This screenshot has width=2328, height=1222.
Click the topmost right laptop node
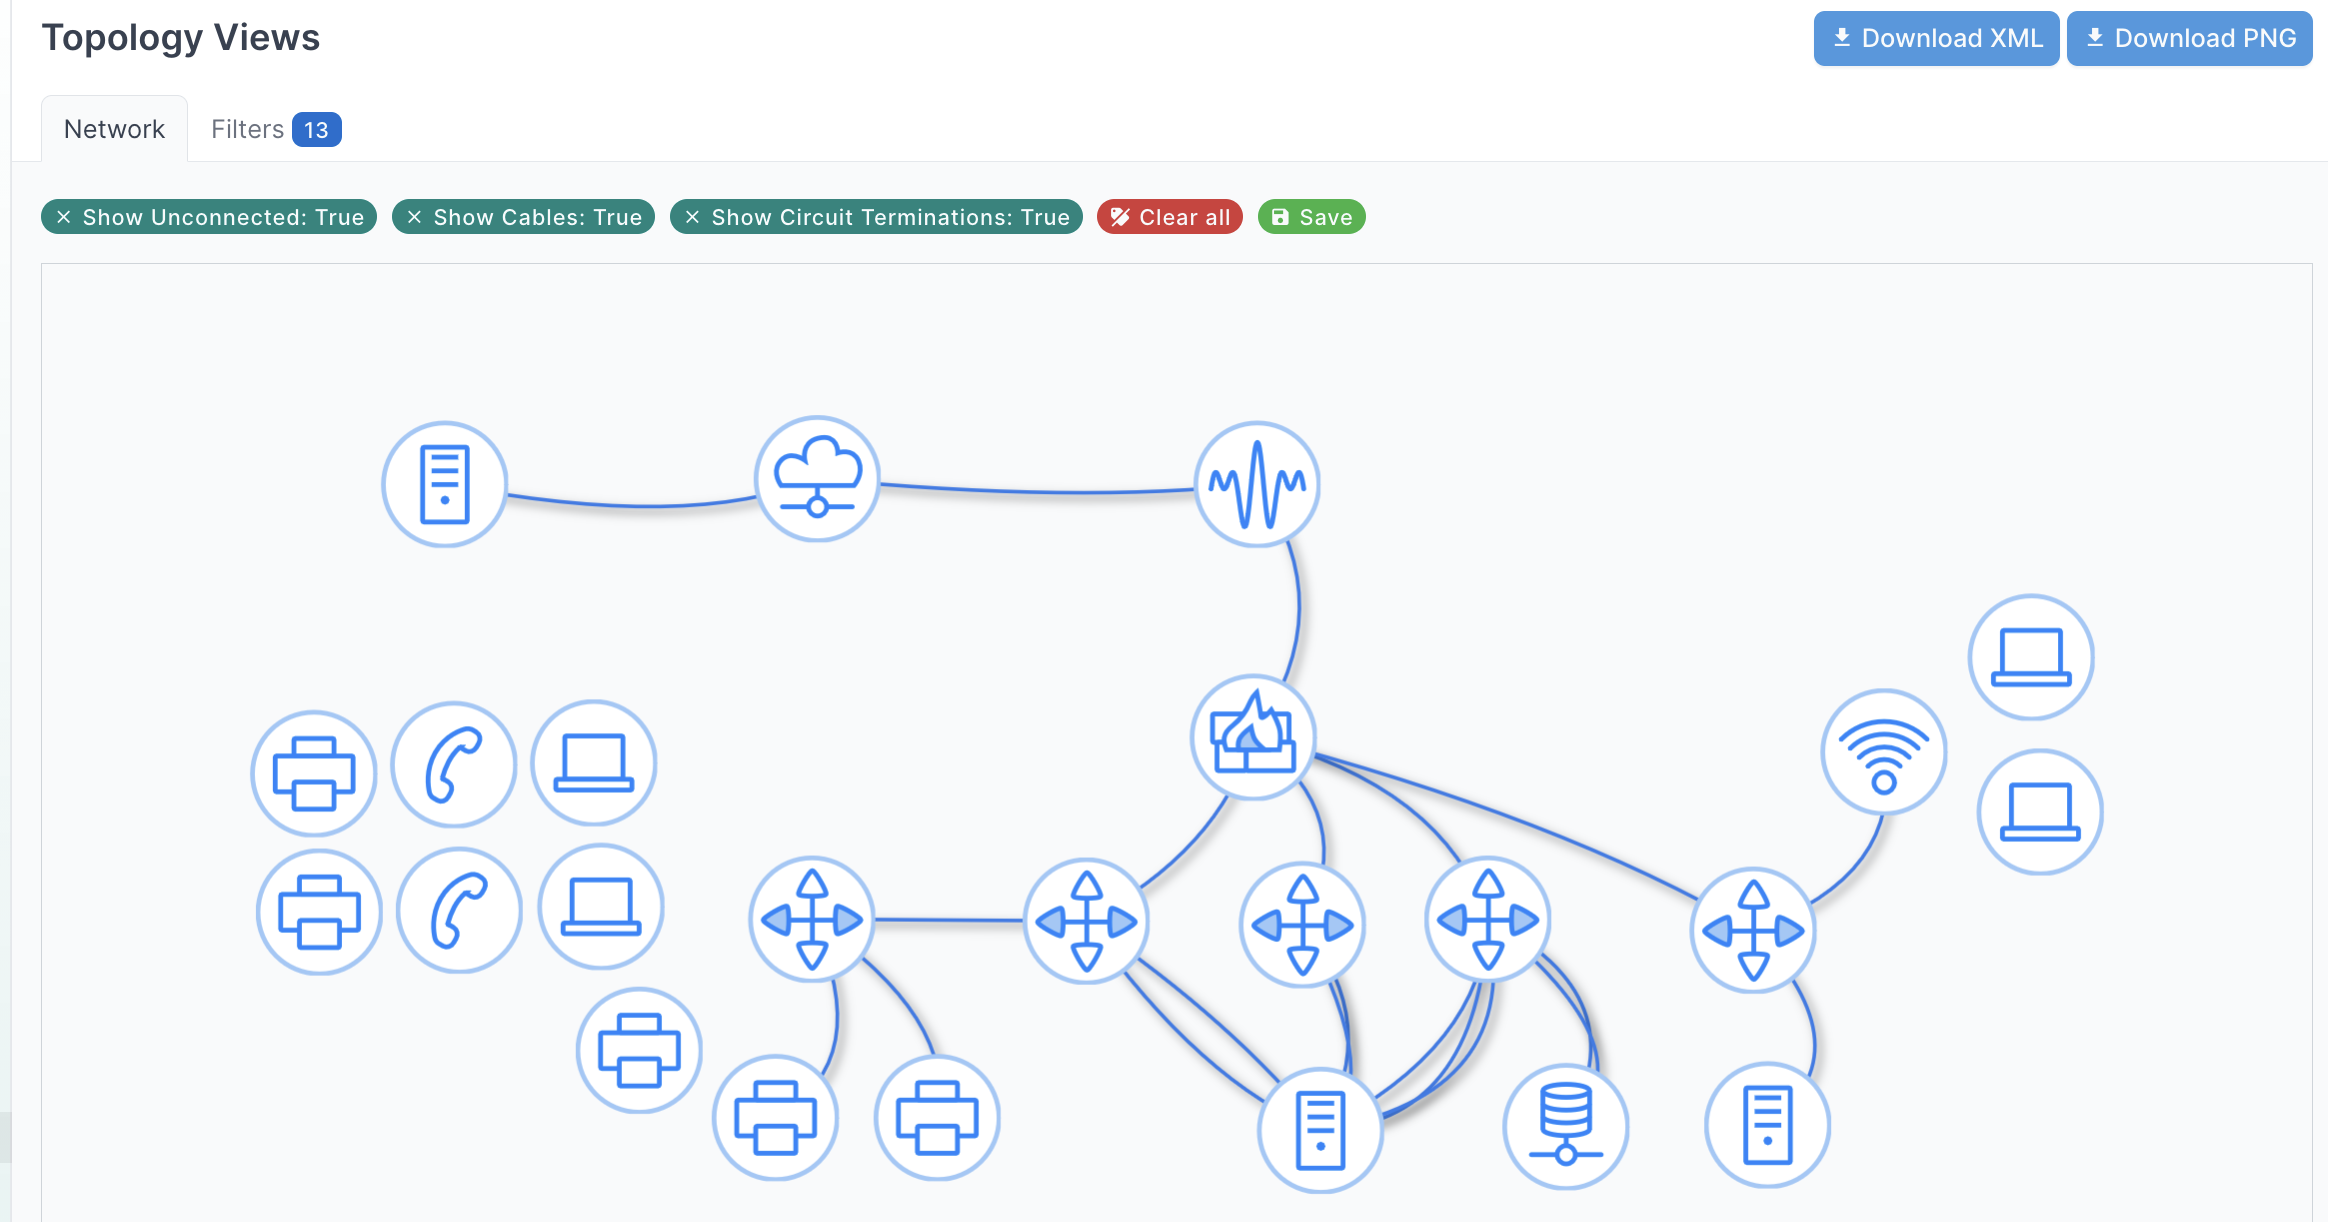2031,657
